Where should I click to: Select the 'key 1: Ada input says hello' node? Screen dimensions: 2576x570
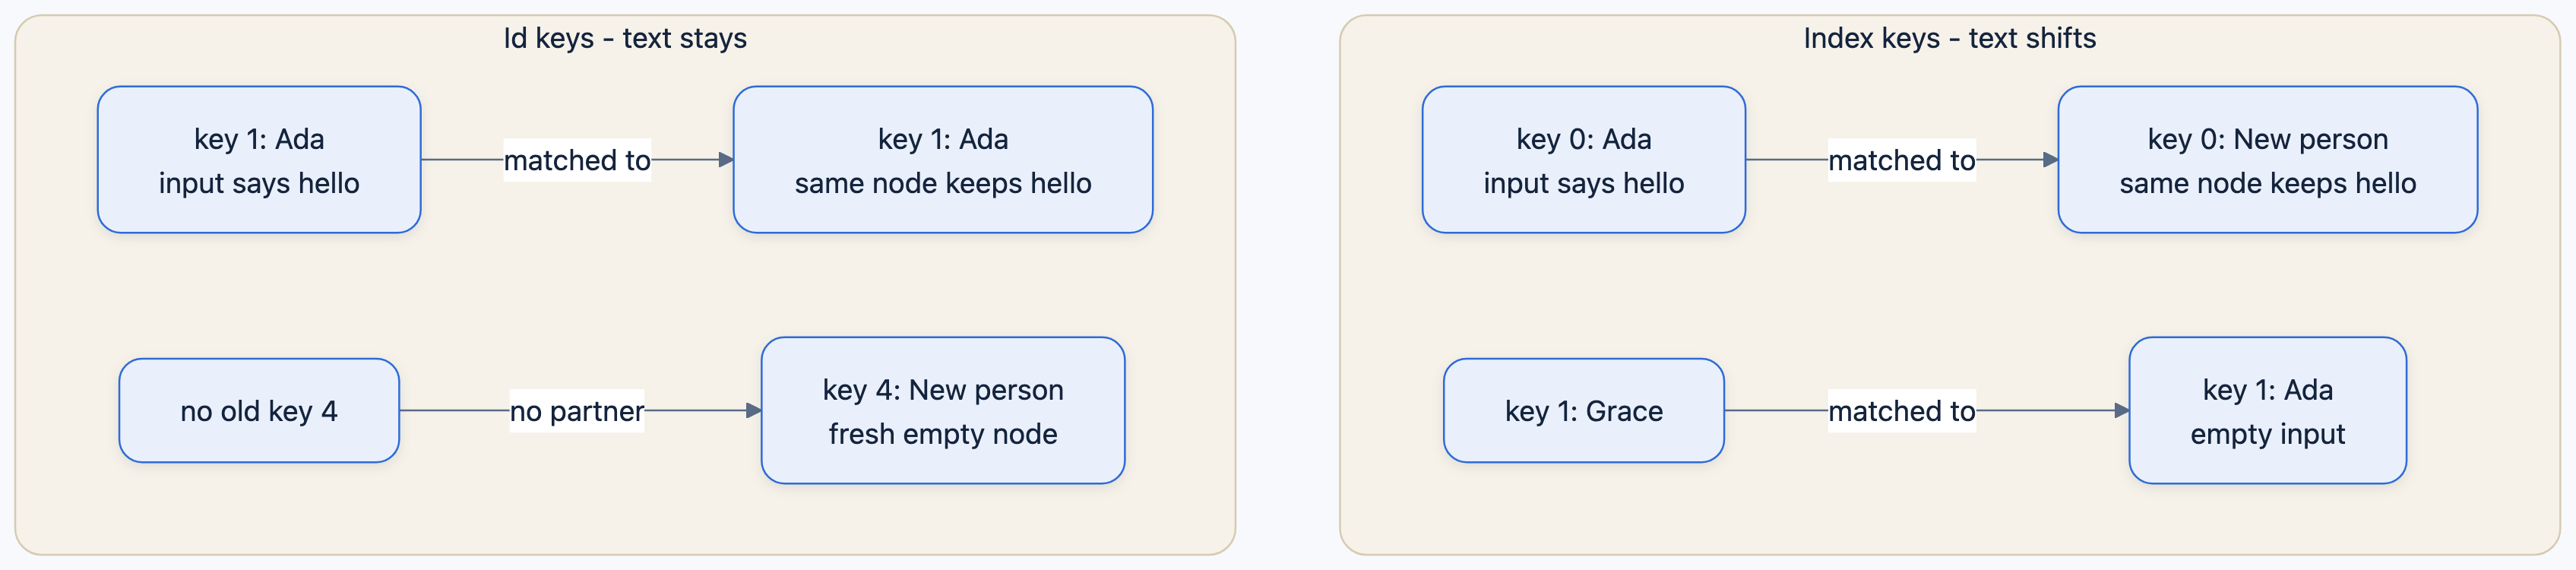pyautogui.click(x=259, y=160)
